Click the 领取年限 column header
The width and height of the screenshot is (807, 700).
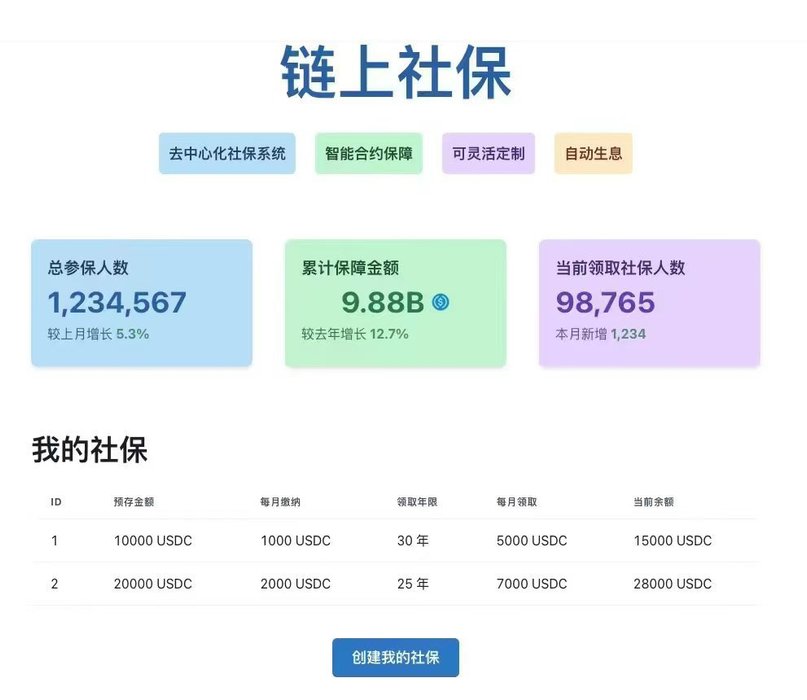[x=416, y=502]
